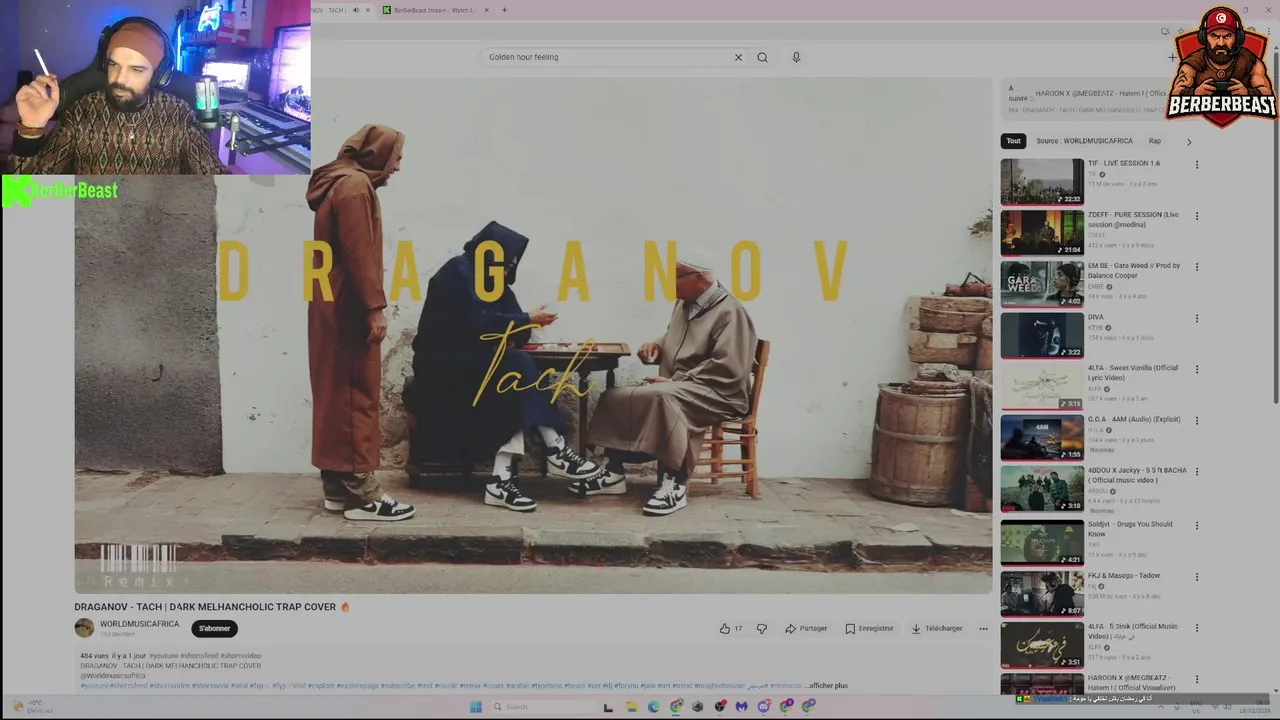Open WORLDMUSICAFRICA channel avatar
Viewport: 1280px width, 720px height.
(x=84, y=628)
